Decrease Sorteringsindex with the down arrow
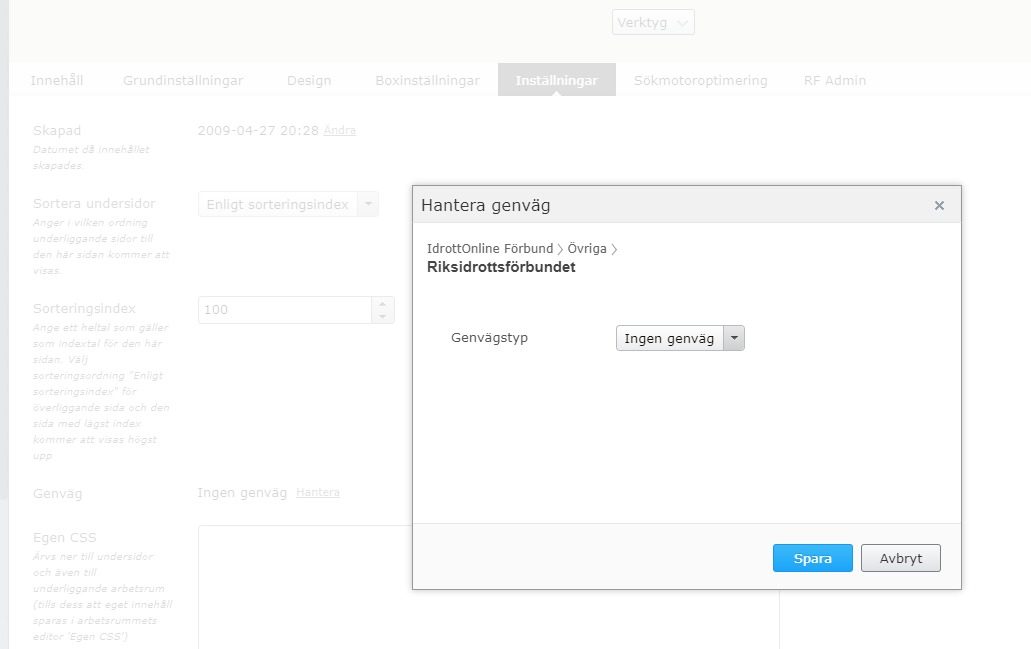This screenshot has width=1031, height=649. point(383,316)
